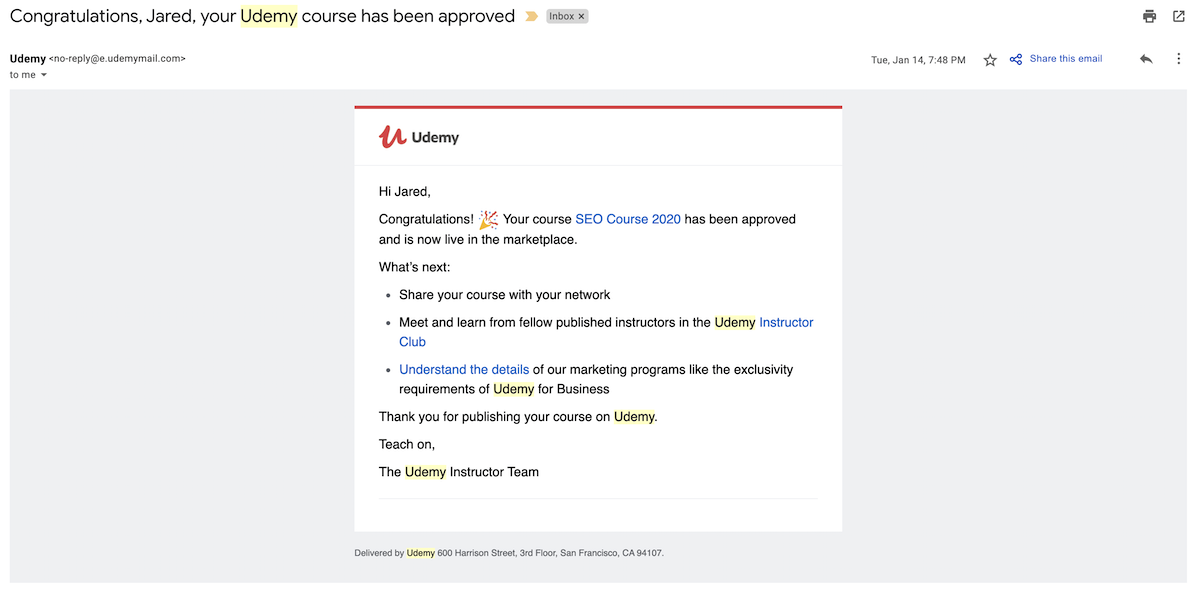The height and width of the screenshot is (595, 1200).
Task: Click the Delivered by Udemy footer address
Action: tap(509, 553)
